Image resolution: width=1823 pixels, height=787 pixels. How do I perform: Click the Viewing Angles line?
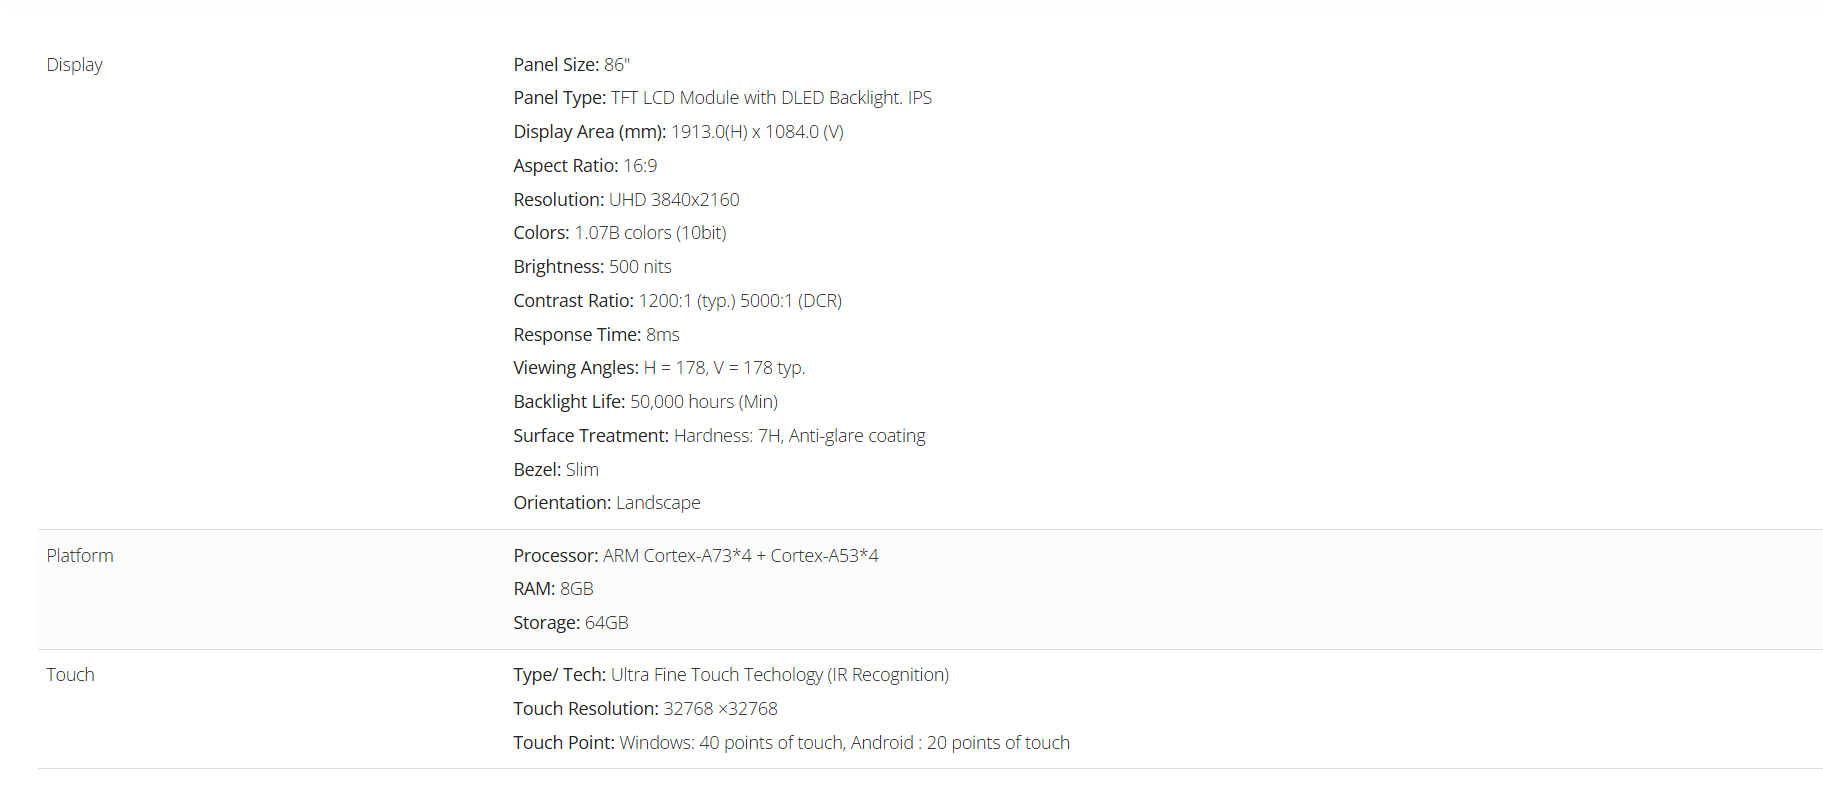[x=659, y=368]
